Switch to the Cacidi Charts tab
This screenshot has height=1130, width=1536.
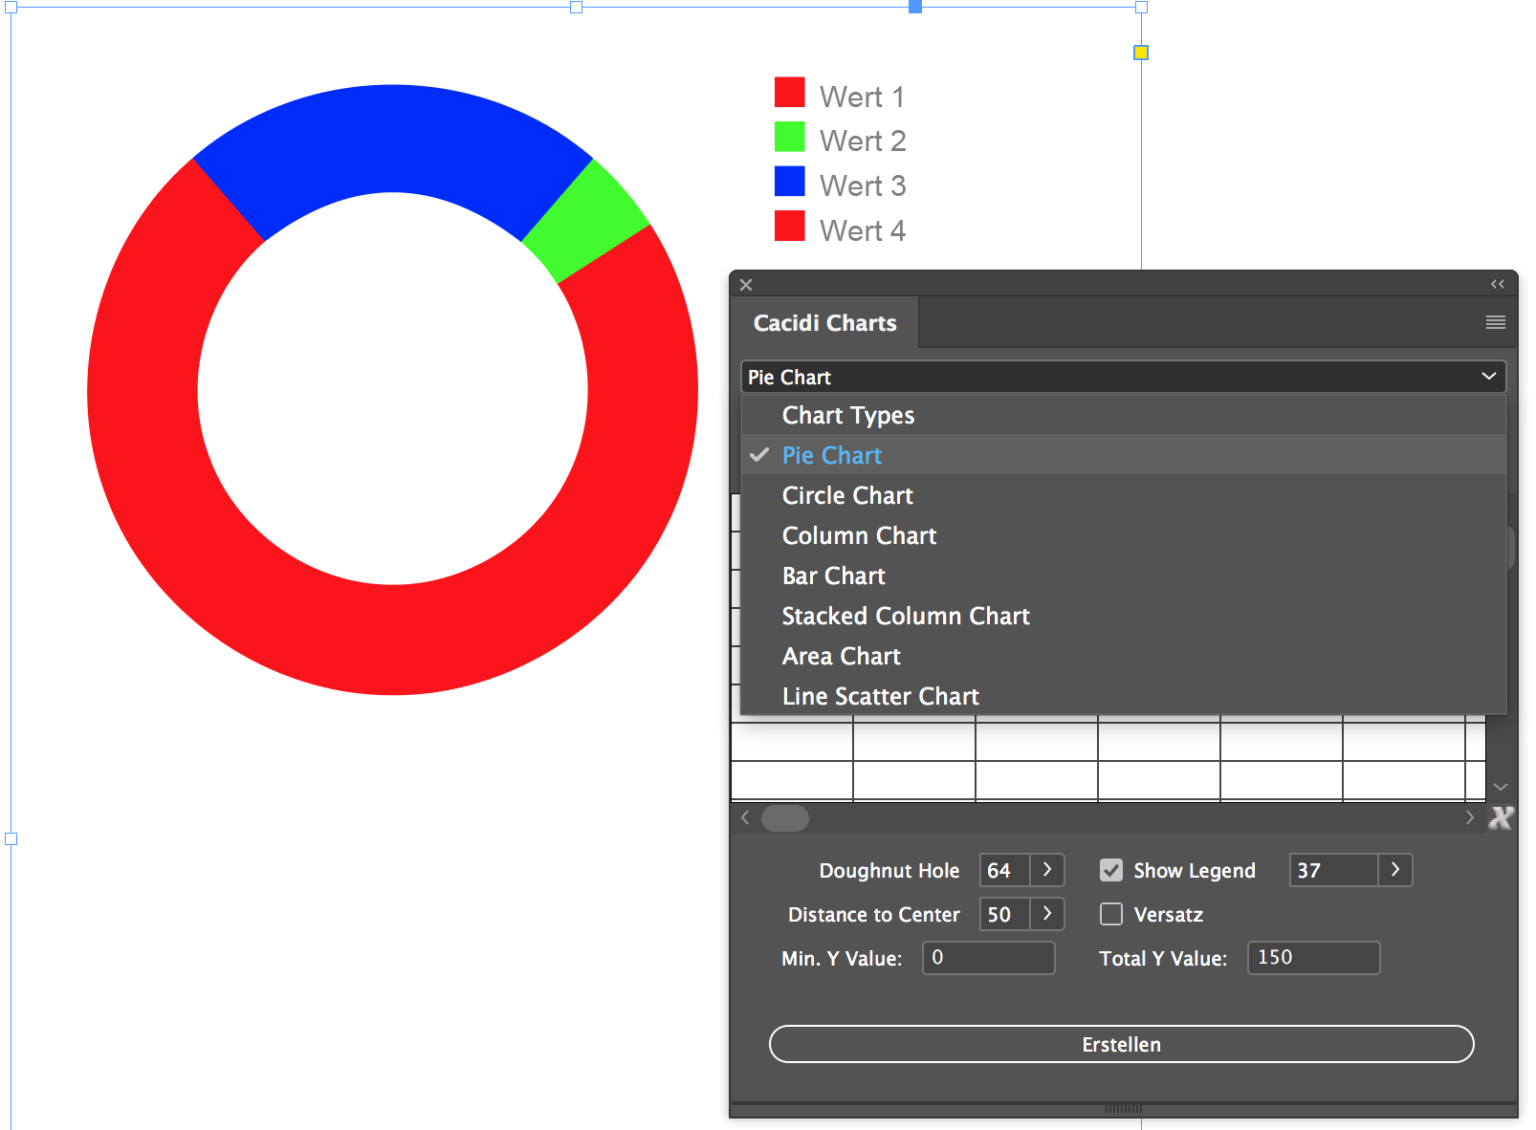click(825, 322)
